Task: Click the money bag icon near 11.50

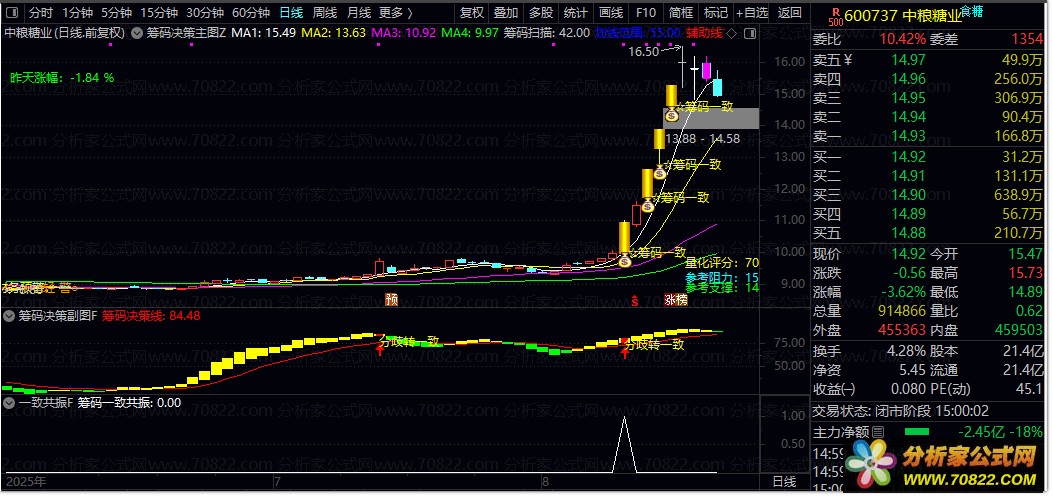Action: click(x=647, y=205)
